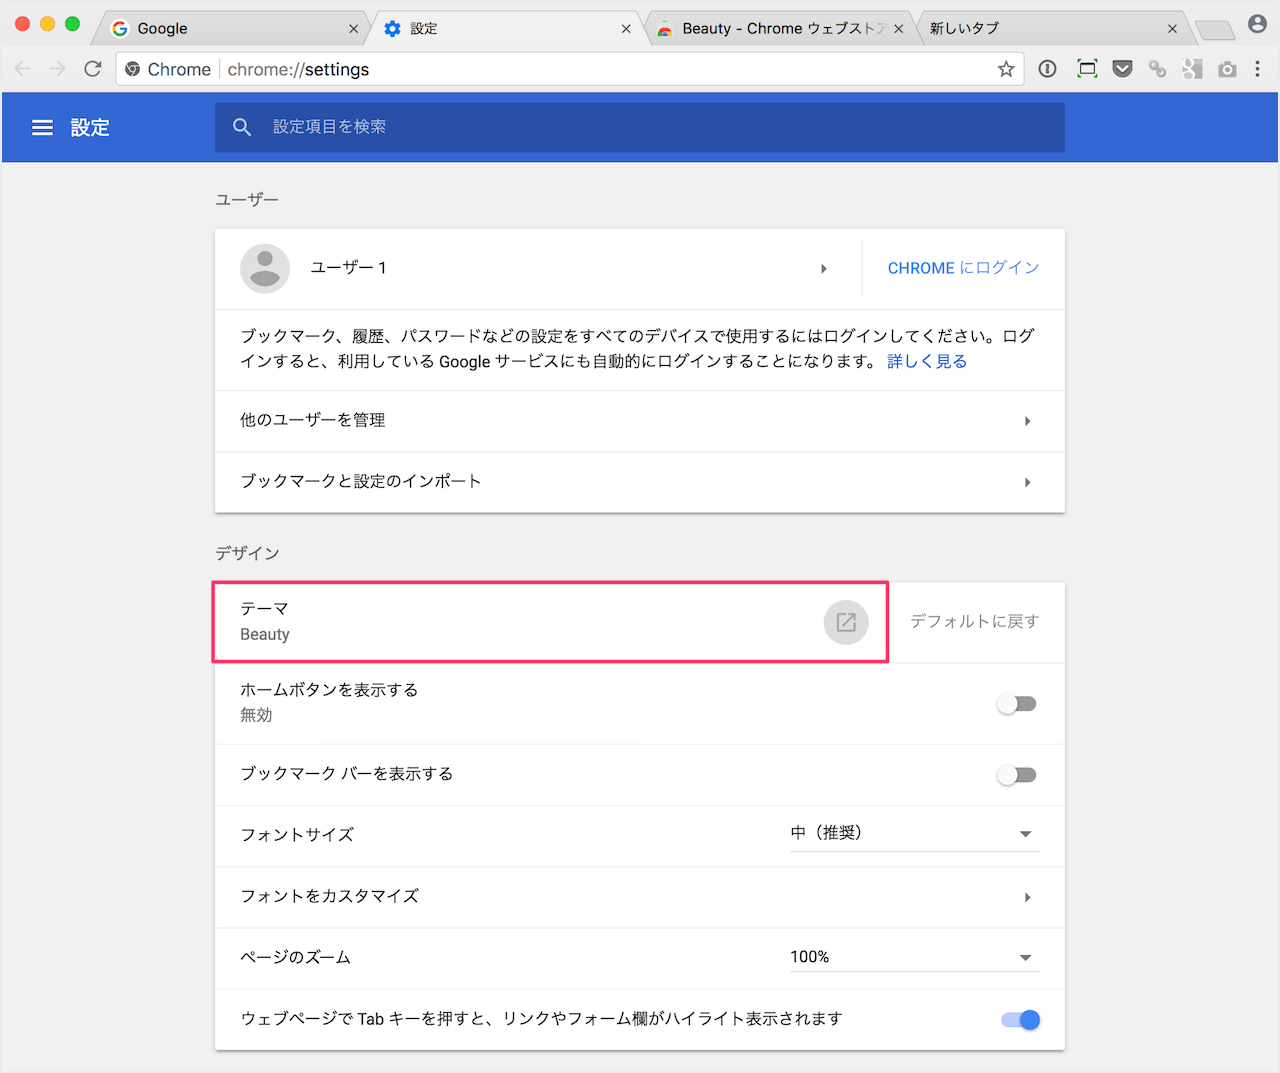Click the ユーザー 1 avatar picture
Image resolution: width=1280 pixels, height=1073 pixels.
click(265, 268)
